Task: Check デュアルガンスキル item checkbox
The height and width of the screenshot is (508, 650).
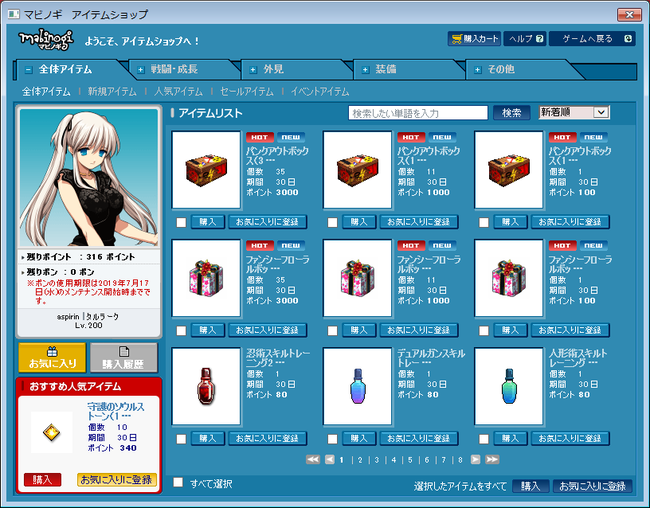Action: (332, 439)
